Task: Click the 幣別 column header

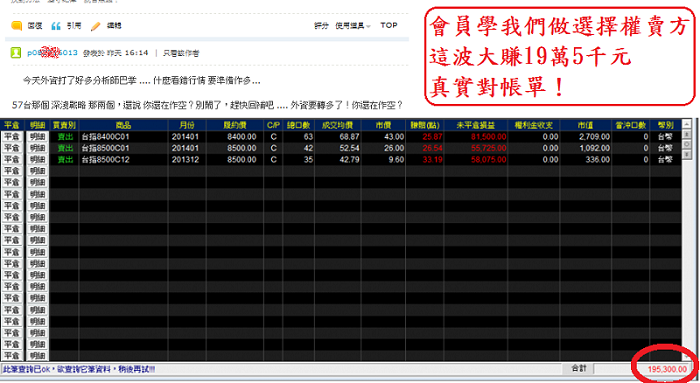Action: [x=665, y=125]
